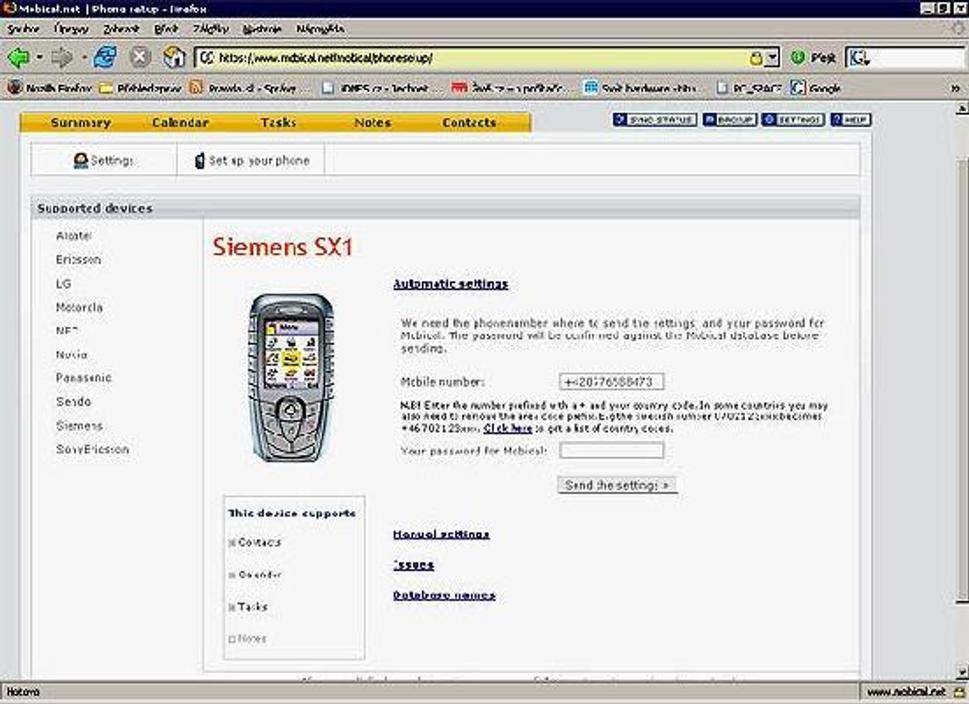Viewport: 969px width, 704px height.
Task: Open the address bar URL dropdown
Action: pos(771,59)
